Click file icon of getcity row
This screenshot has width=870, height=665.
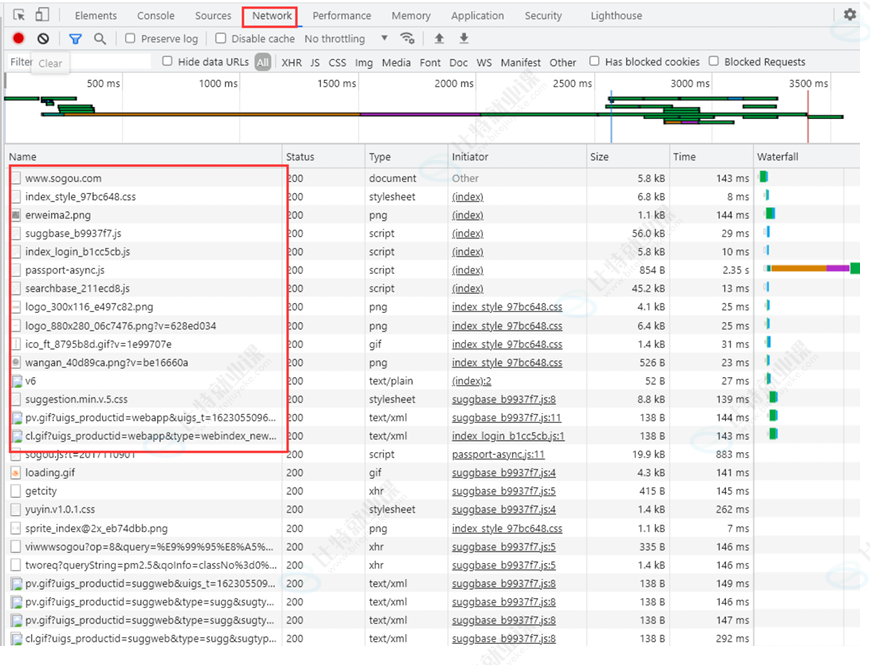pos(16,491)
